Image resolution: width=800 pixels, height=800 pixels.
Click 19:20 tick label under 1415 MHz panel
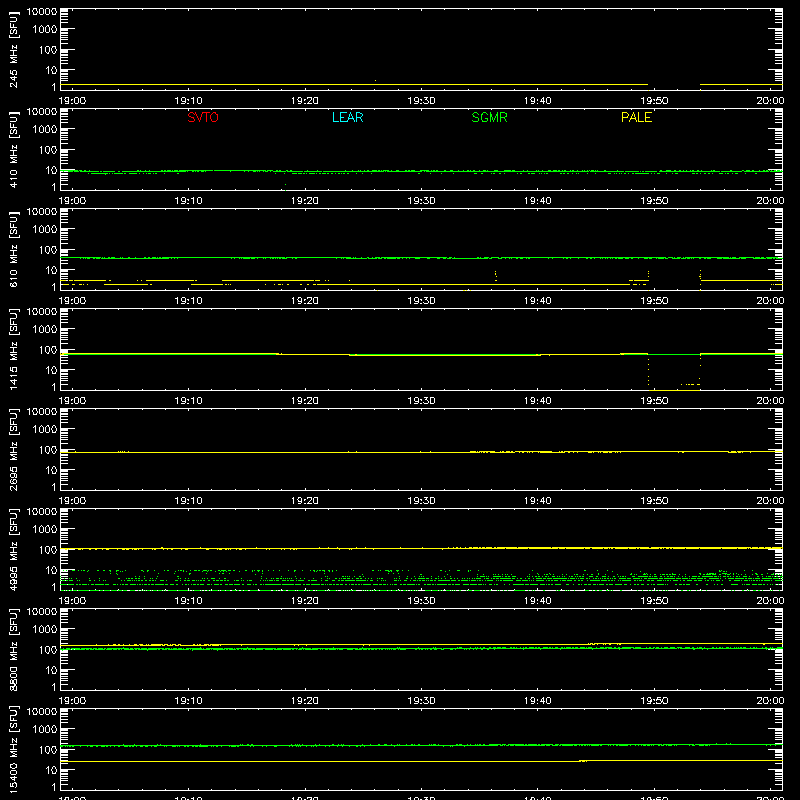click(x=305, y=401)
